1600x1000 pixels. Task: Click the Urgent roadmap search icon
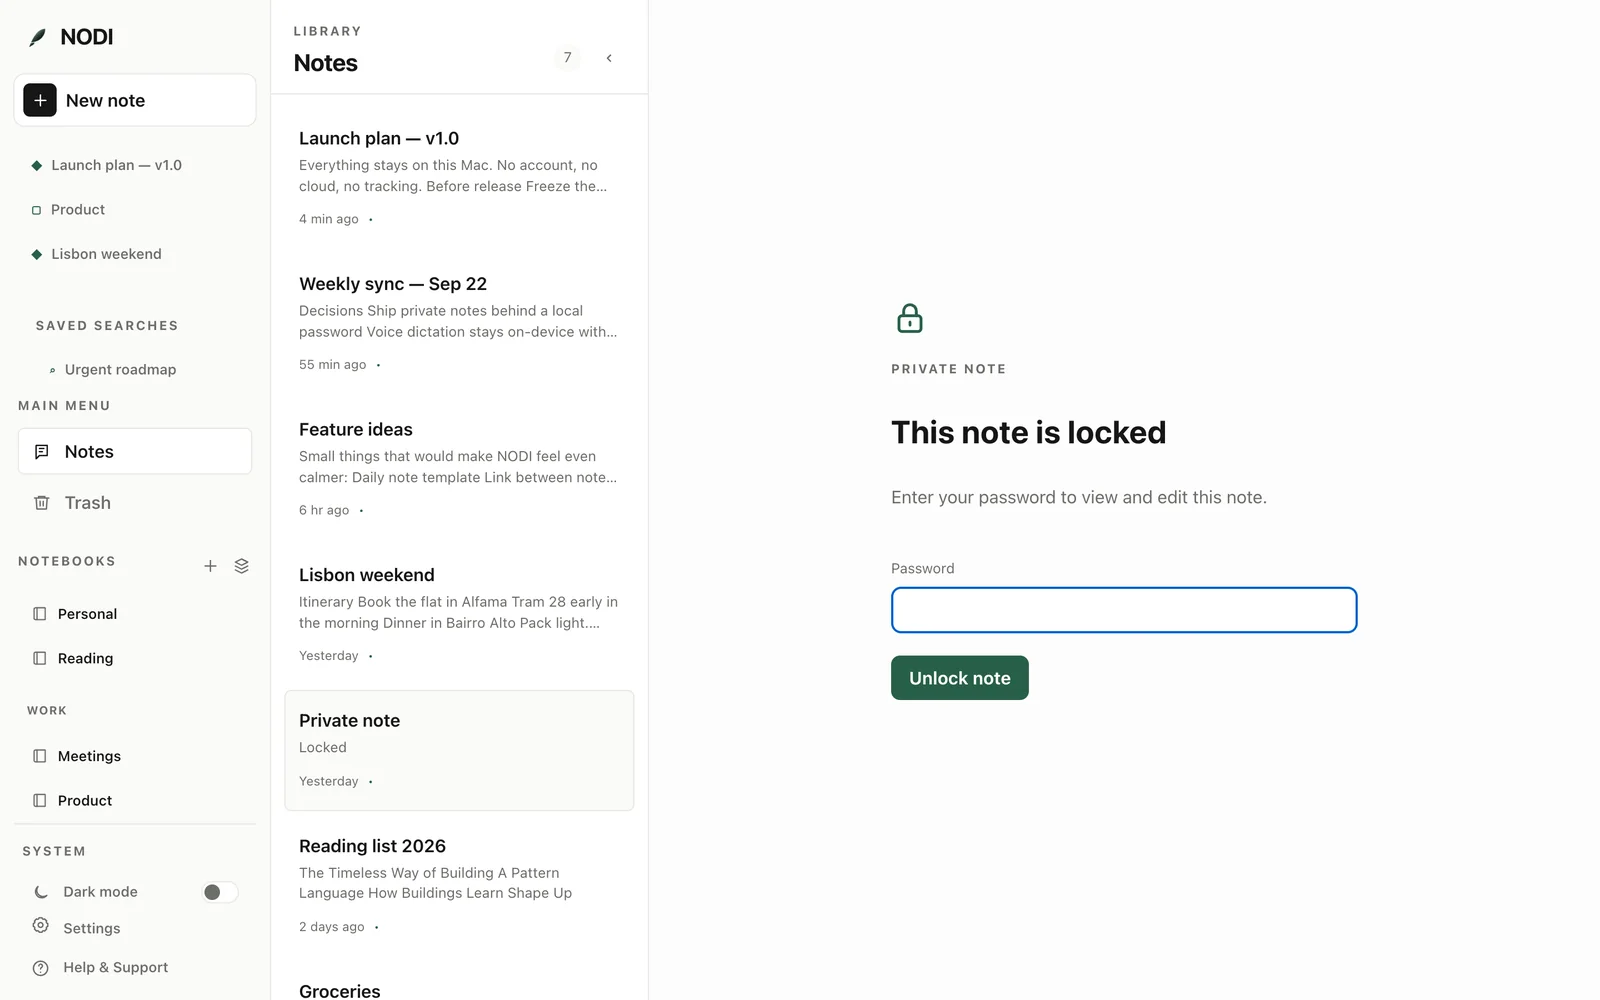click(x=52, y=370)
